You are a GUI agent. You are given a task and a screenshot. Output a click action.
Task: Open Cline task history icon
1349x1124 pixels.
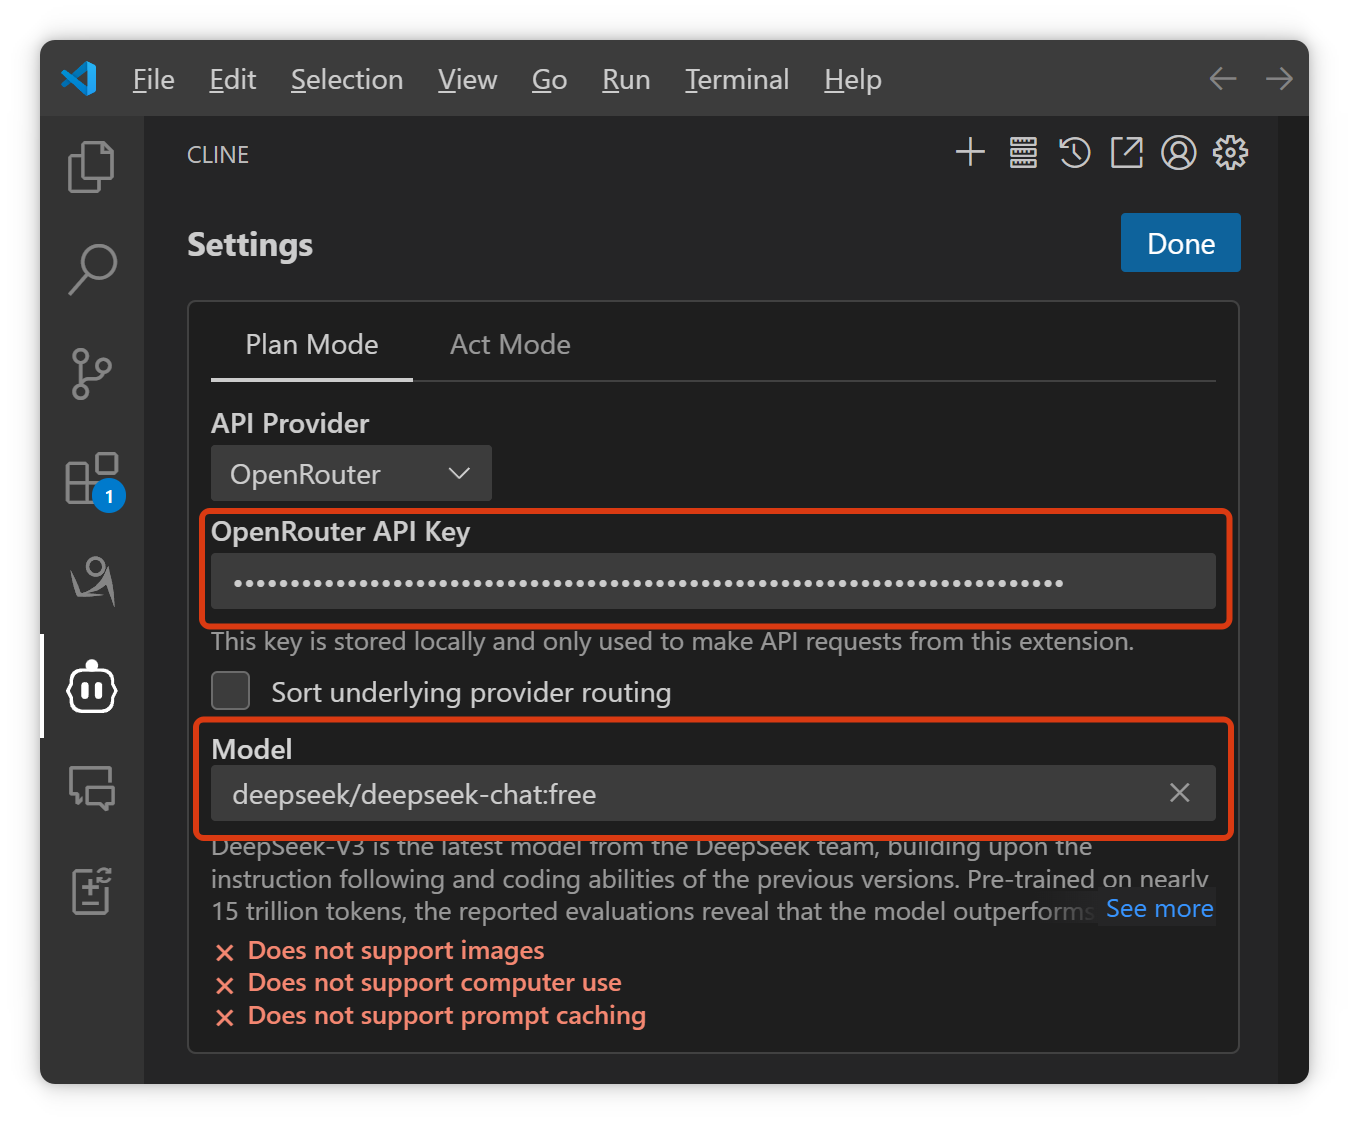click(1075, 153)
